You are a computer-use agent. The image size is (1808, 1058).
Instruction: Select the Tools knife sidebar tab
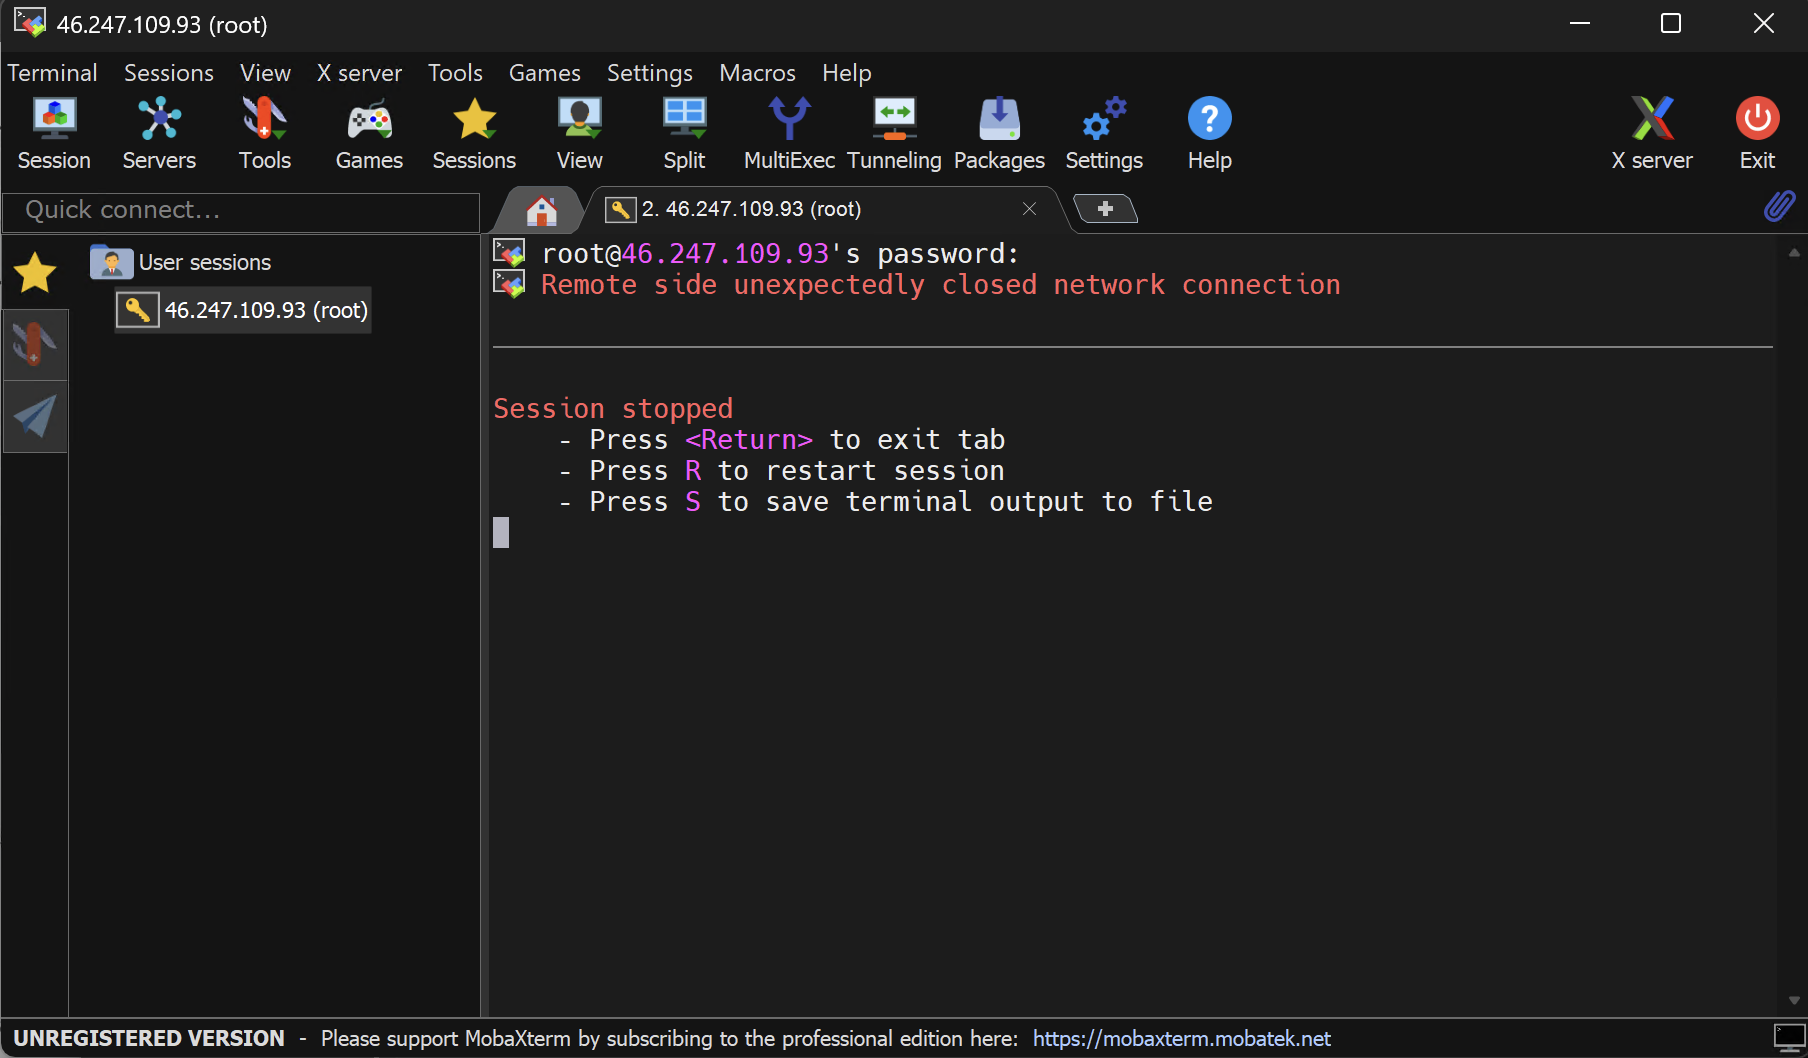35,344
